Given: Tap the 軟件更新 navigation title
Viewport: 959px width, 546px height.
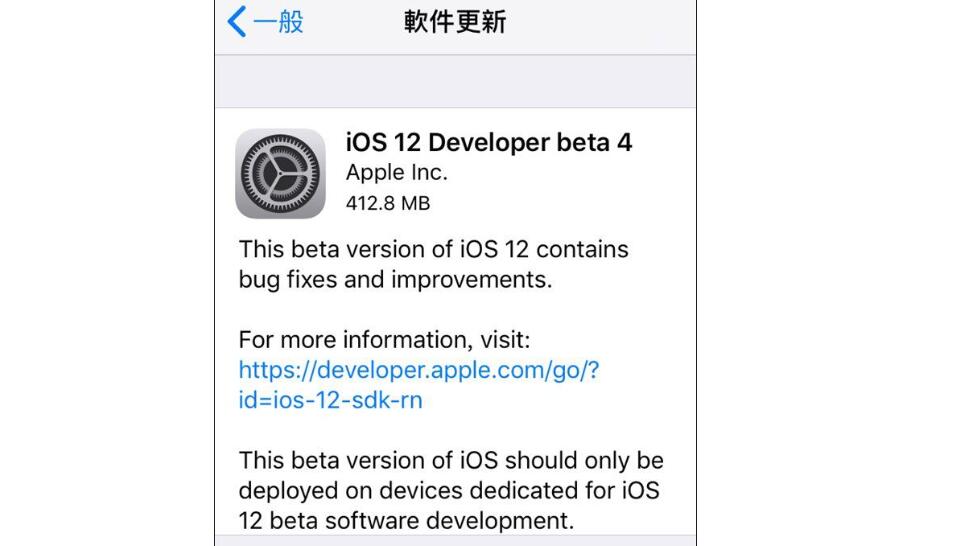Looking at the screenshot, I should (x=455, y=22).
